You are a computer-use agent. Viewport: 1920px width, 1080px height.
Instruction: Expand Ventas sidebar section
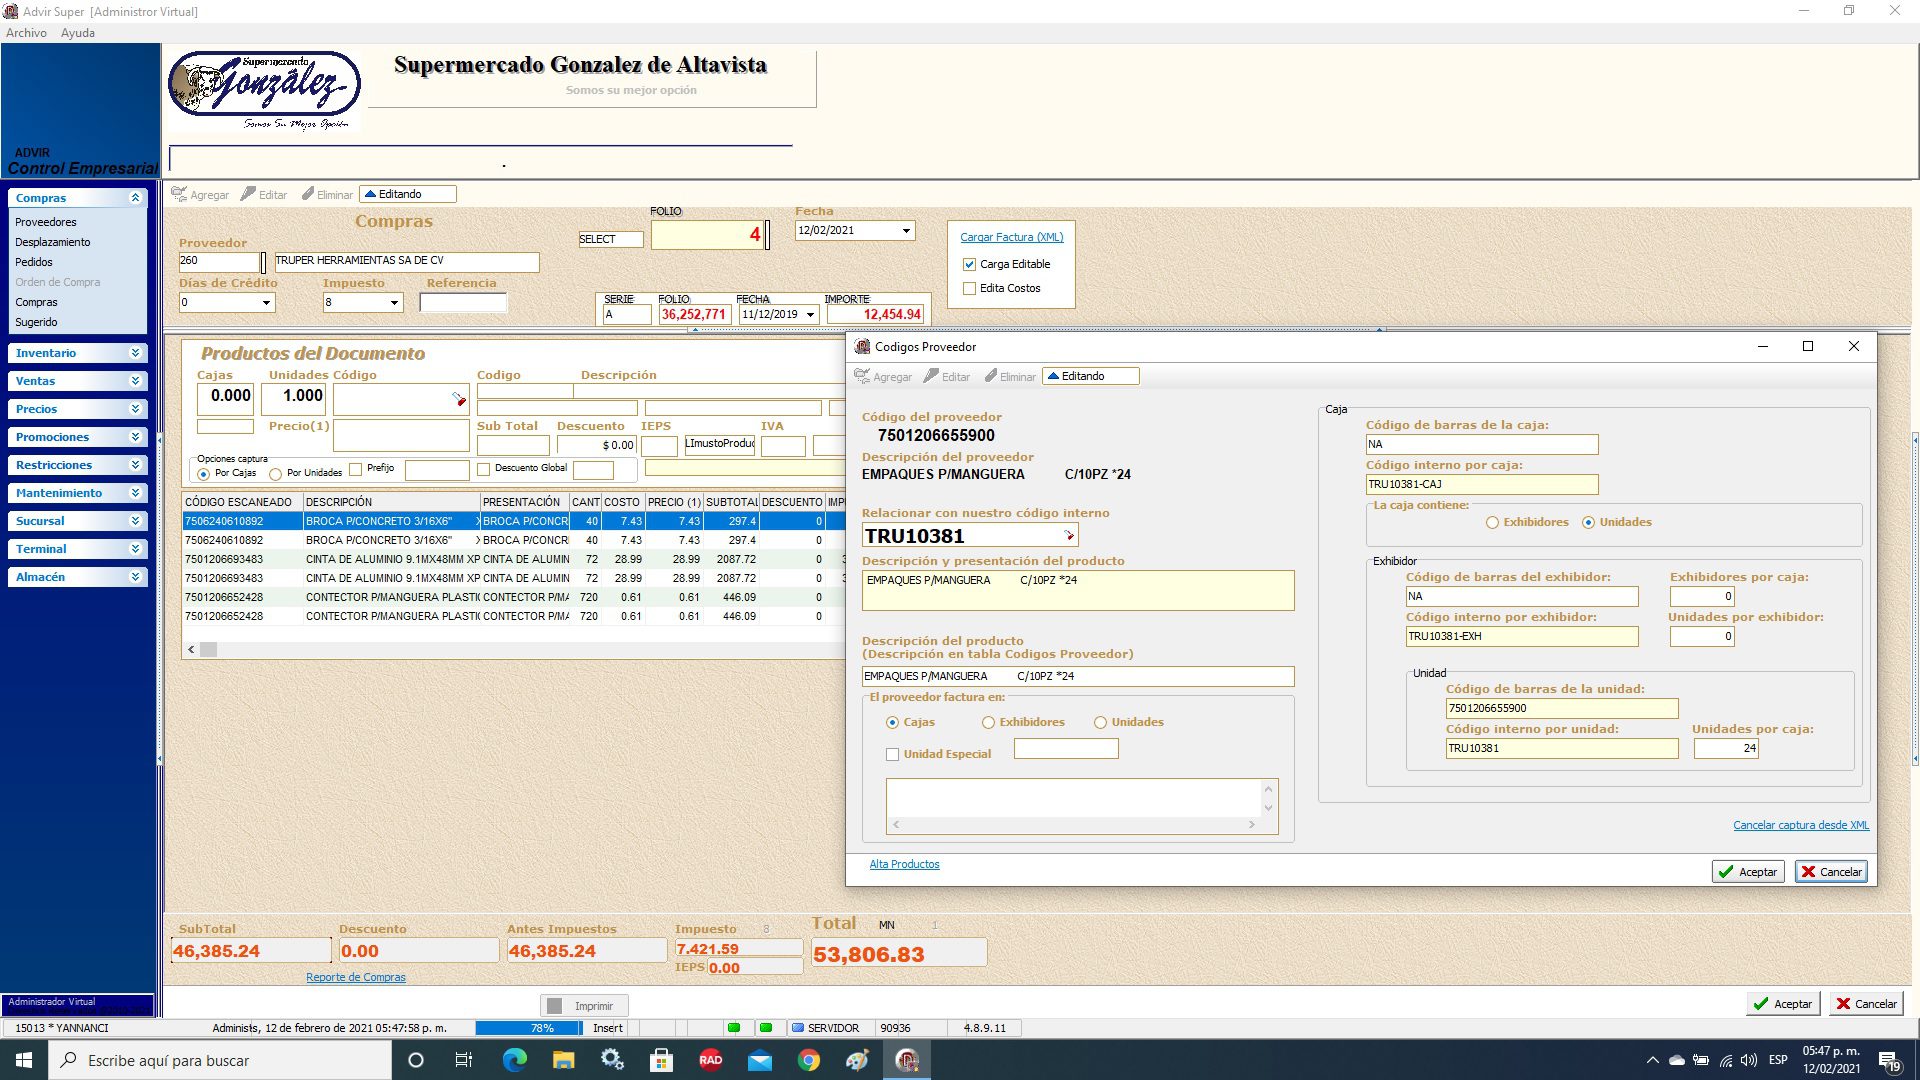pyautogui.click(x=135, y=381)
